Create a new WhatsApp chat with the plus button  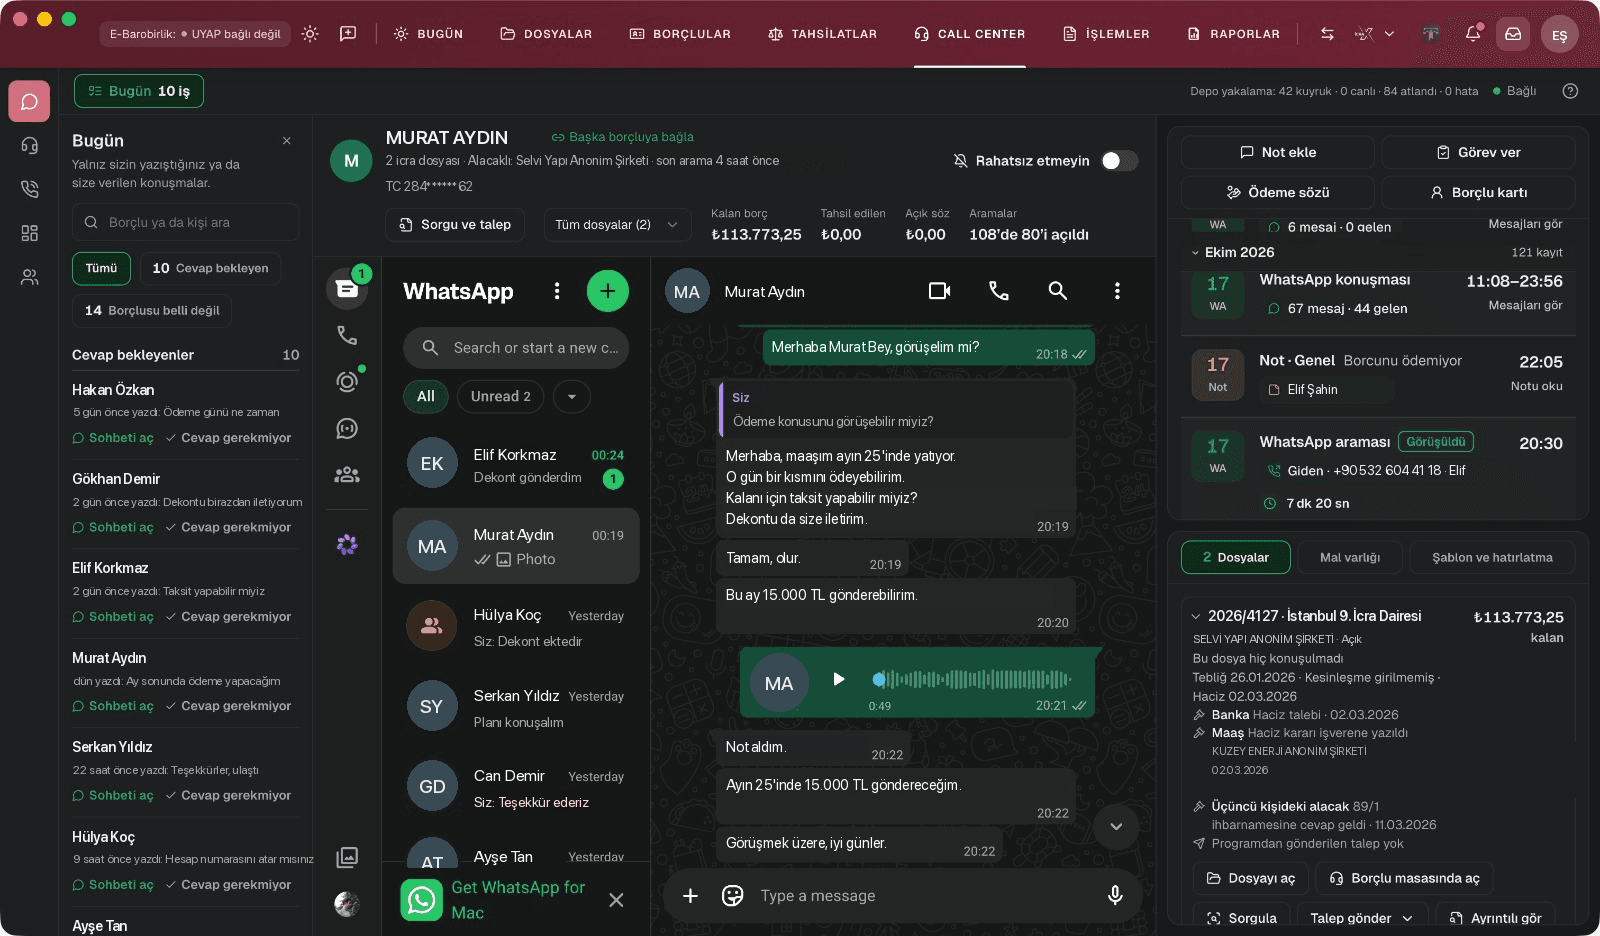click(607, 291)
